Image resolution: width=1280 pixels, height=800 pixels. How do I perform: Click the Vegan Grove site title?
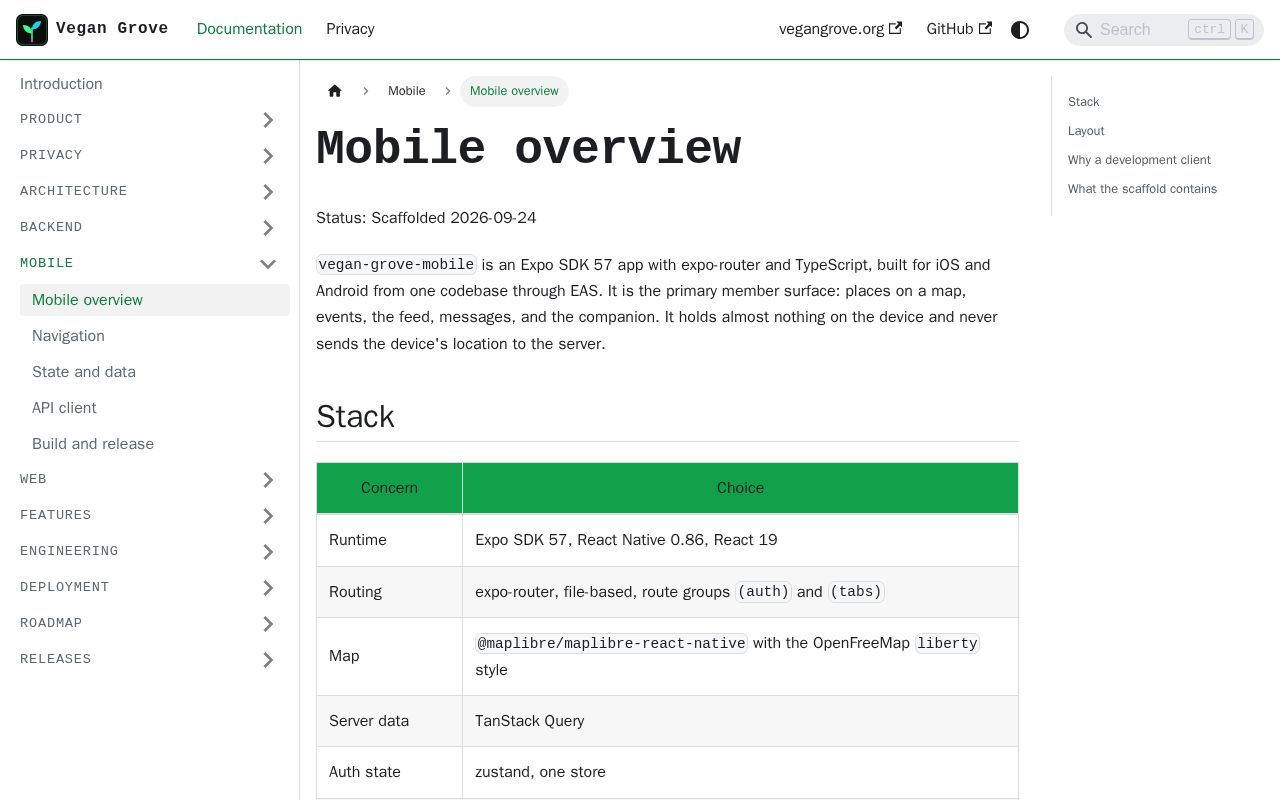coord(112,29)
